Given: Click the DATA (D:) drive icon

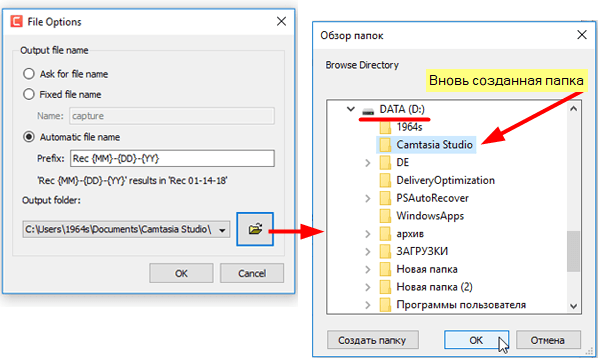Looking at the screenshot, I should coord(368,111).
